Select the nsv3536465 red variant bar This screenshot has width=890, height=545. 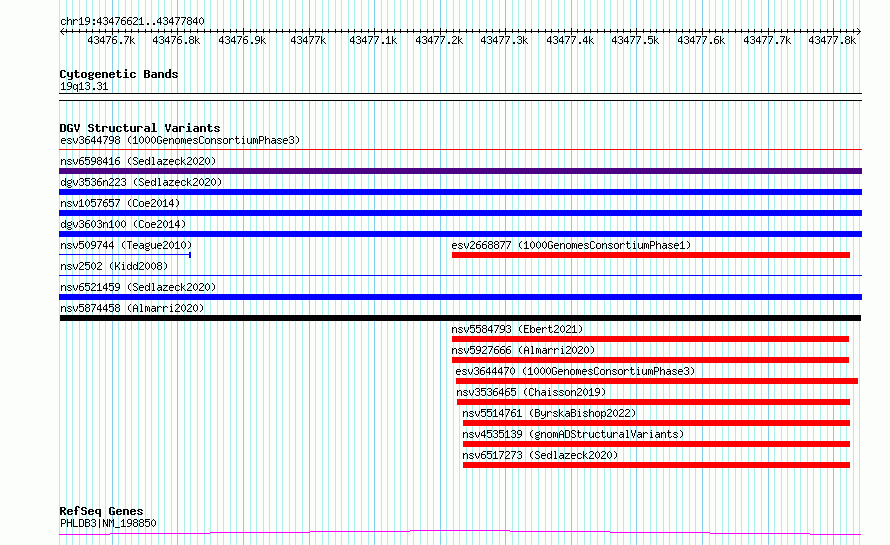point(653,402)
